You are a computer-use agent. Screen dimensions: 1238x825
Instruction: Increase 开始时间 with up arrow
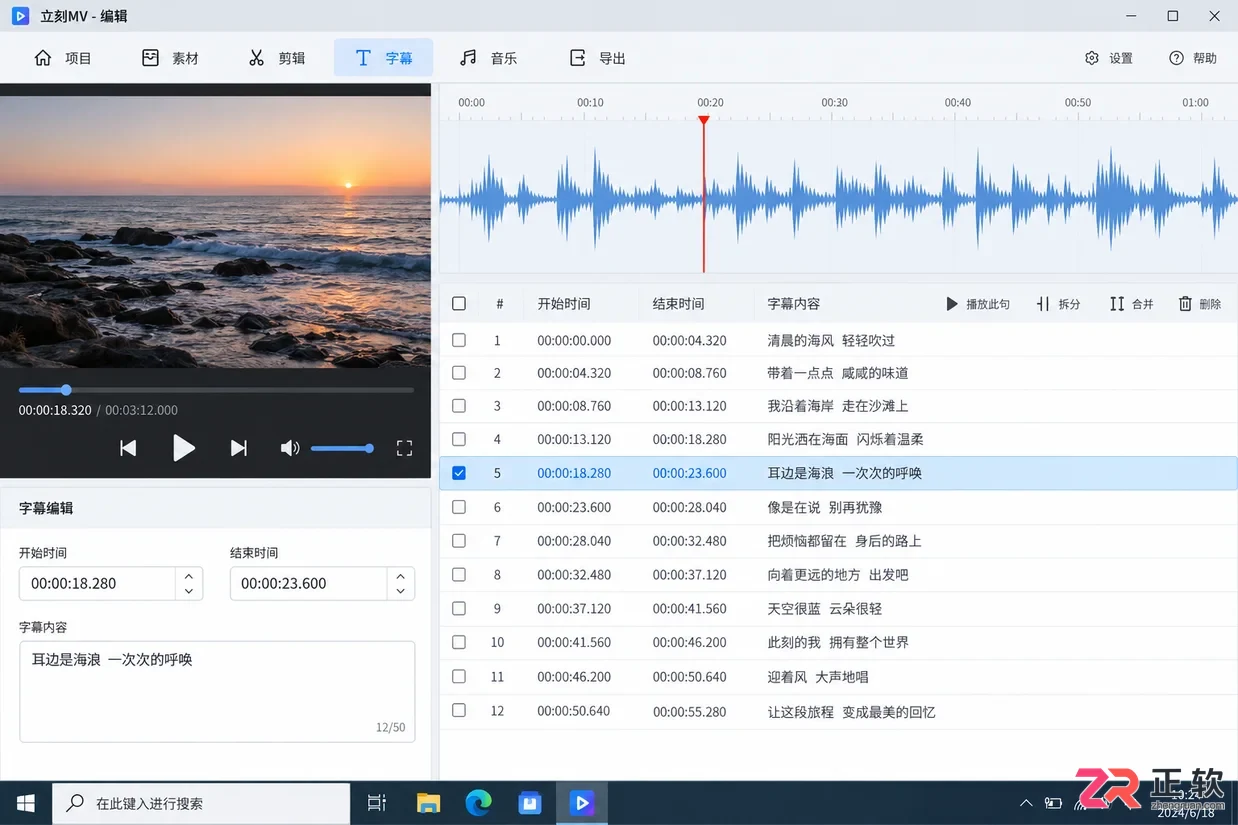pyautogui.click(x=189, y=576)
